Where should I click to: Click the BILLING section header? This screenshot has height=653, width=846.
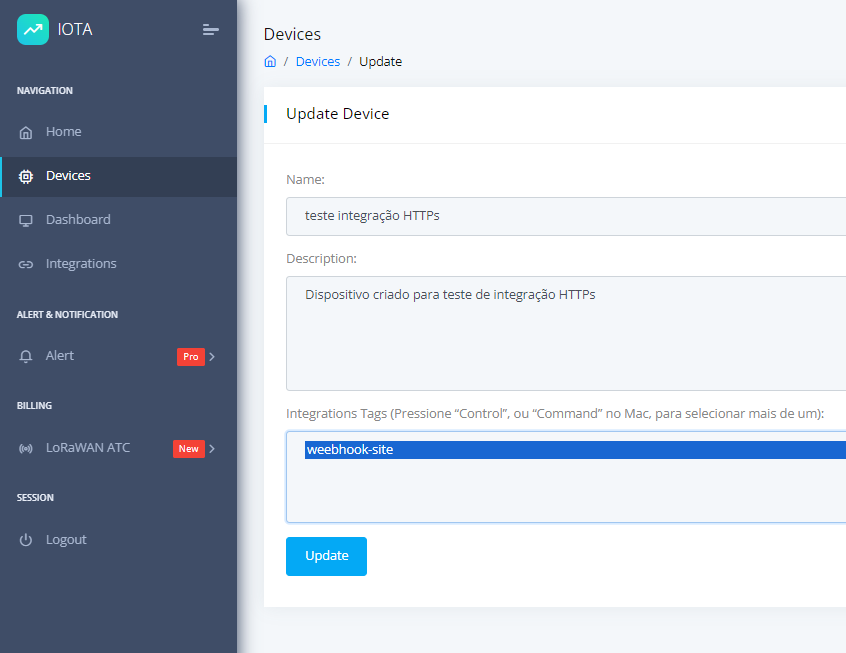(35, 406)
